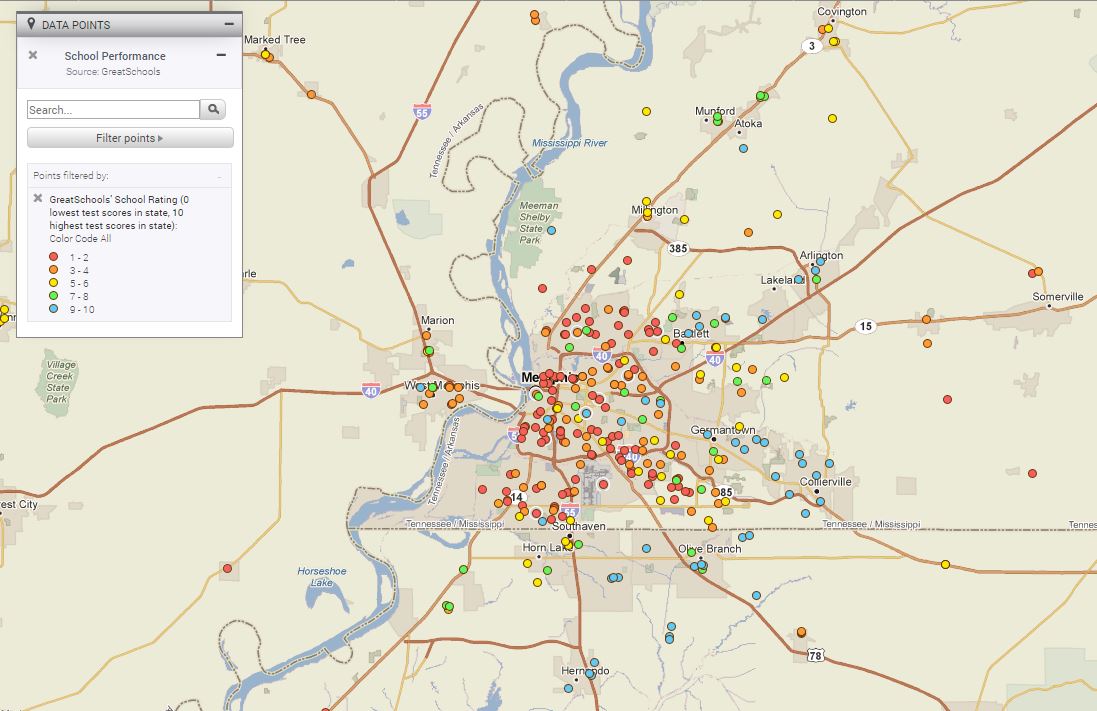Click the red school point southwest near Horseshoe Lake
This screenshot has width=1097, height=711.
(x=227, y=568)
